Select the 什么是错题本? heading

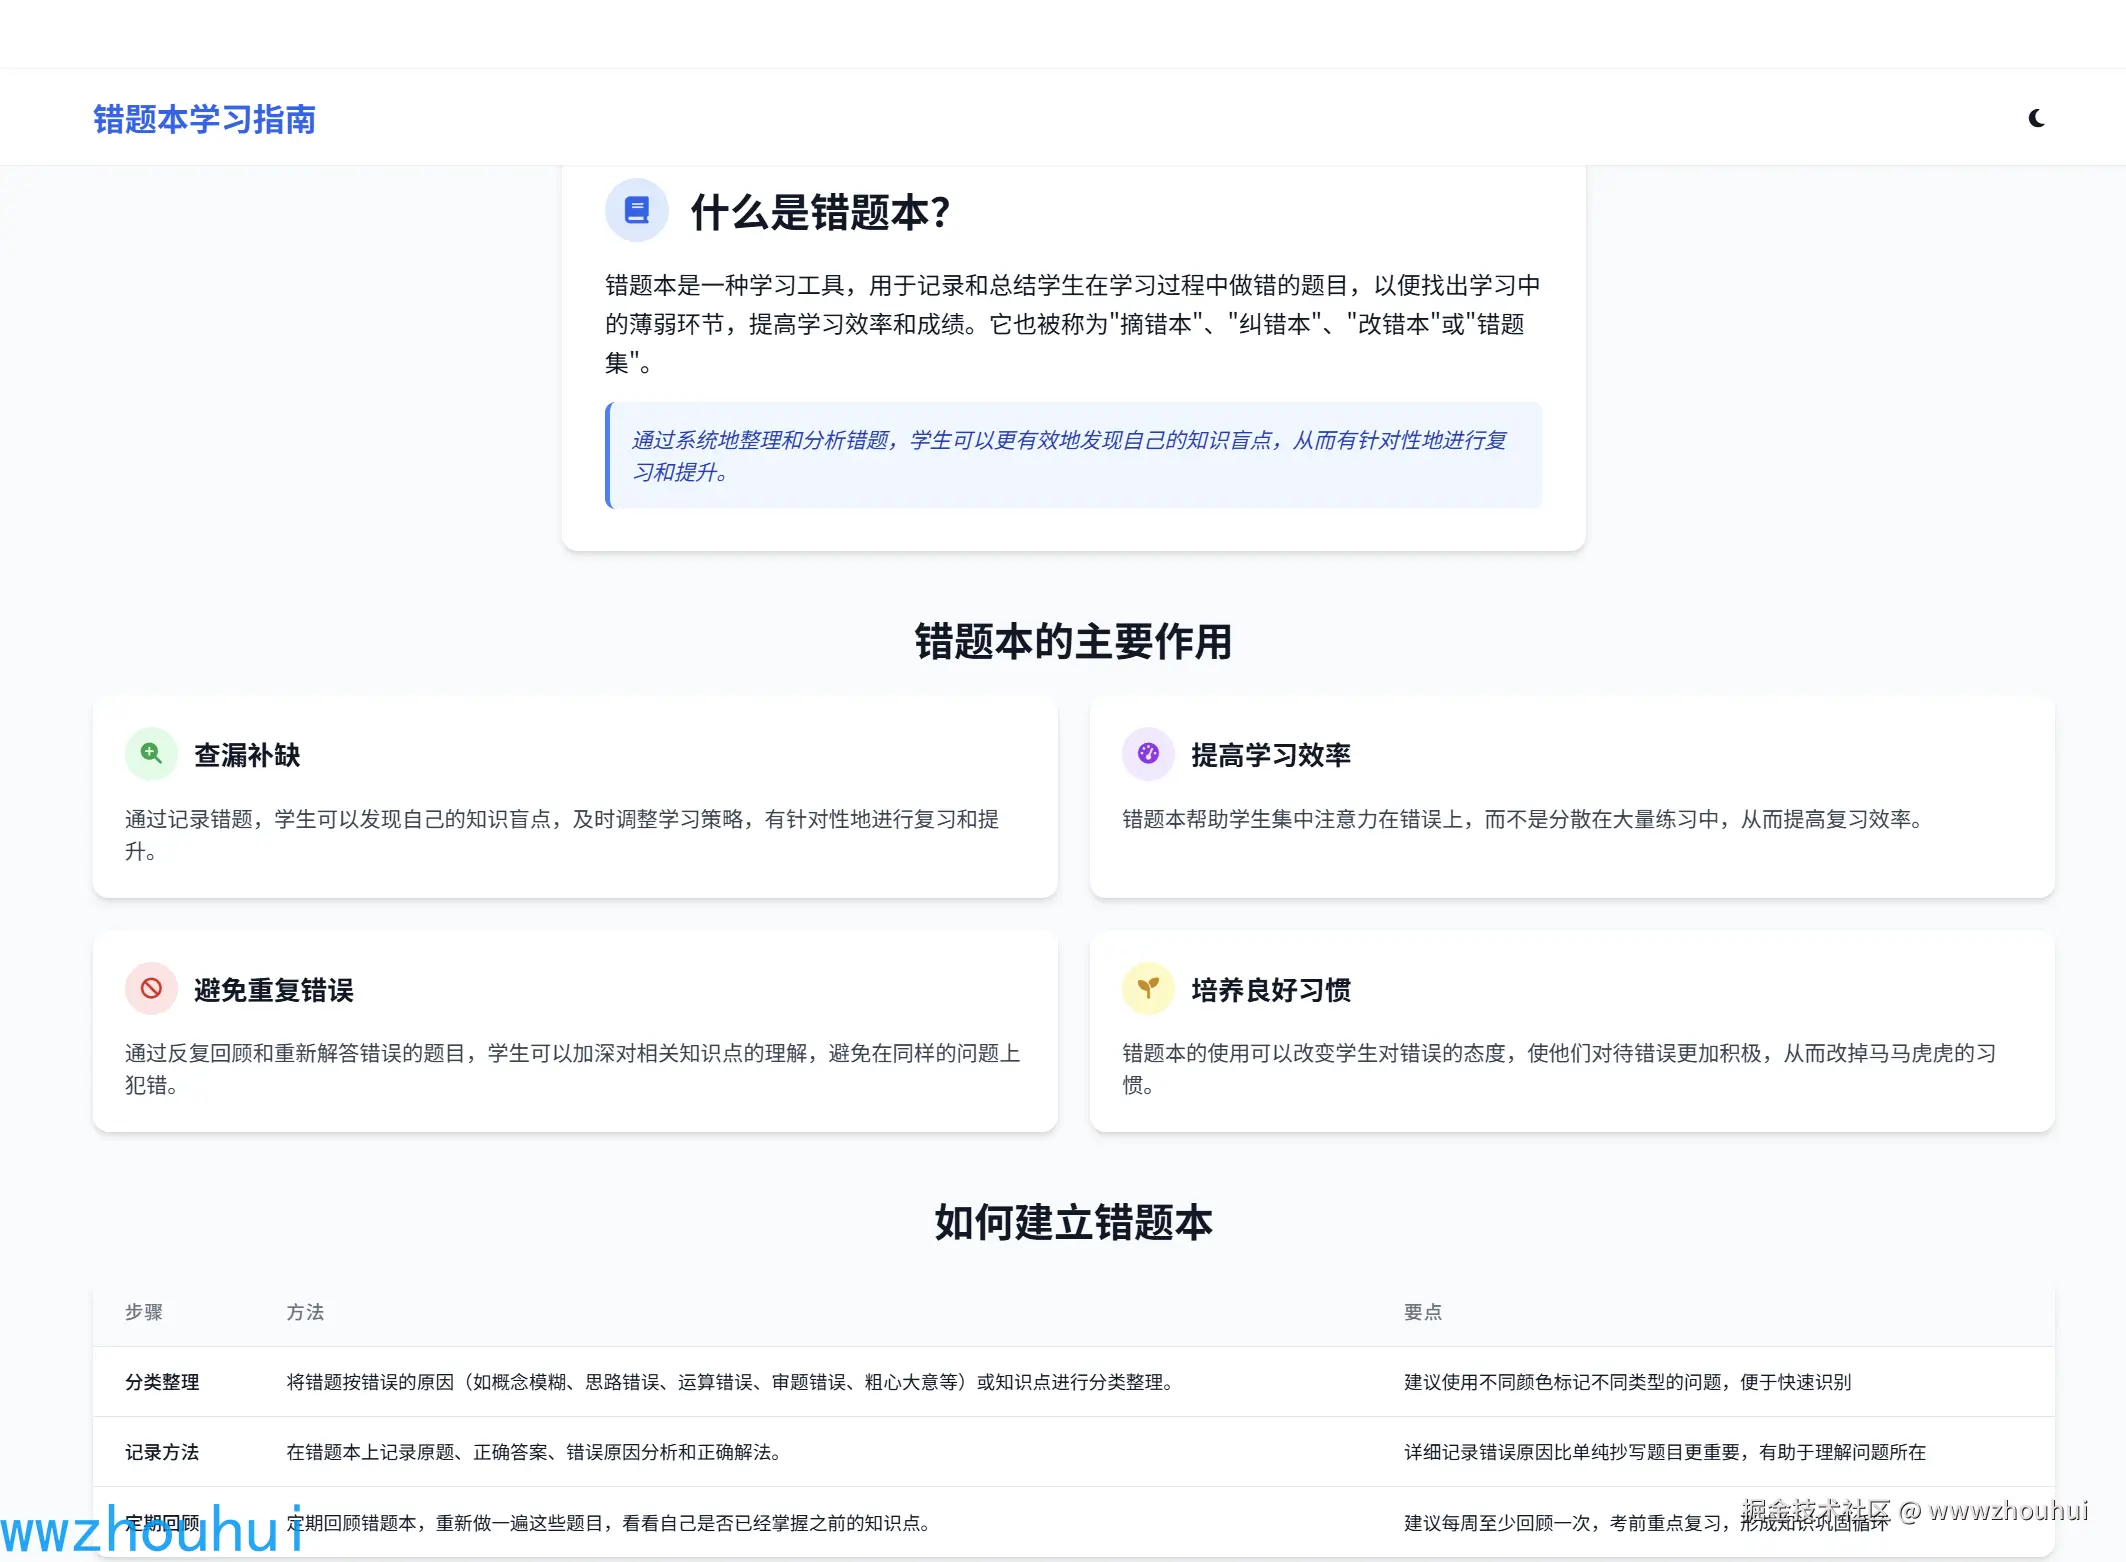click(820, 212)
